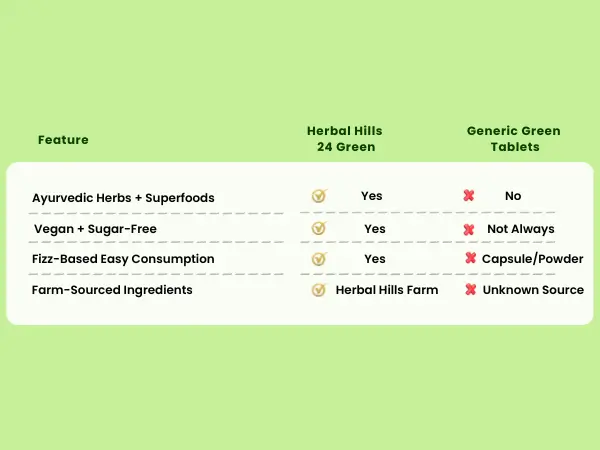Viewport: 600px width, 450px height.
Task: Click the checkmark icon in Vegan + Sugar-Free row
Action: (319, 228)
